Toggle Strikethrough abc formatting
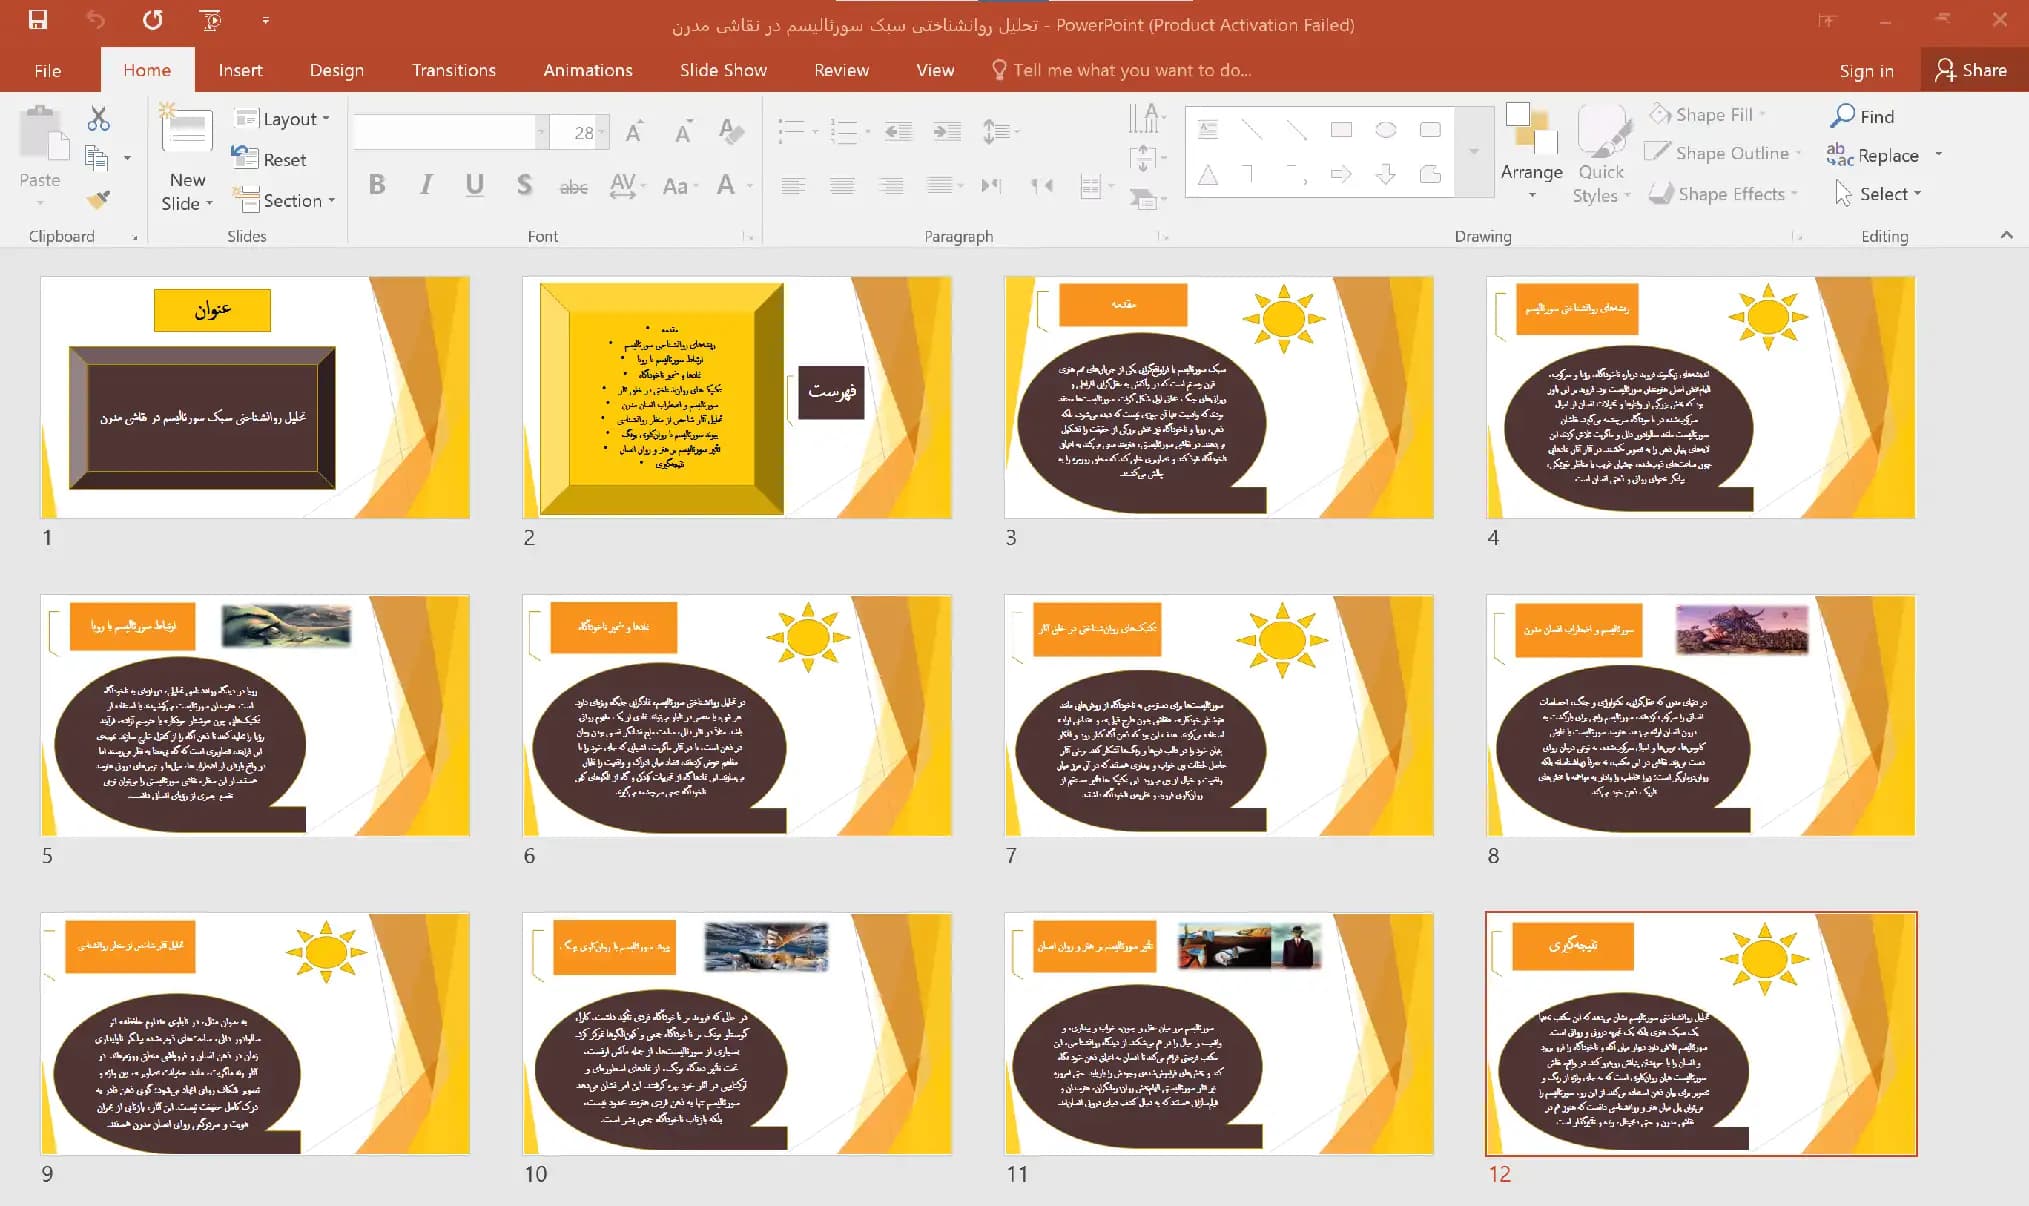The image size is (2029, 1206). click(573, 186)
